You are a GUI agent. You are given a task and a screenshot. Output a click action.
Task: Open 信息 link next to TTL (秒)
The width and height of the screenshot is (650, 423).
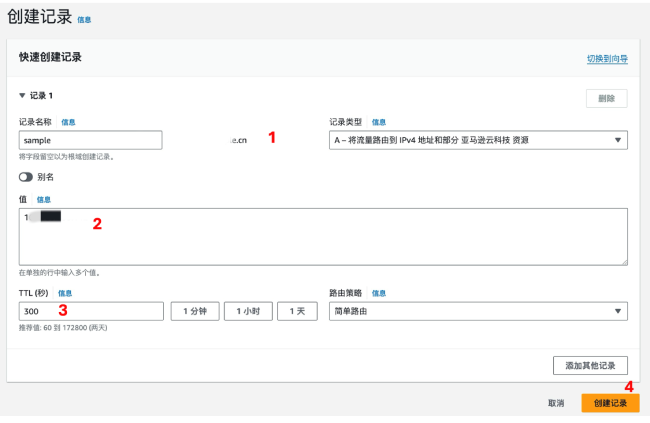point(65,293)
